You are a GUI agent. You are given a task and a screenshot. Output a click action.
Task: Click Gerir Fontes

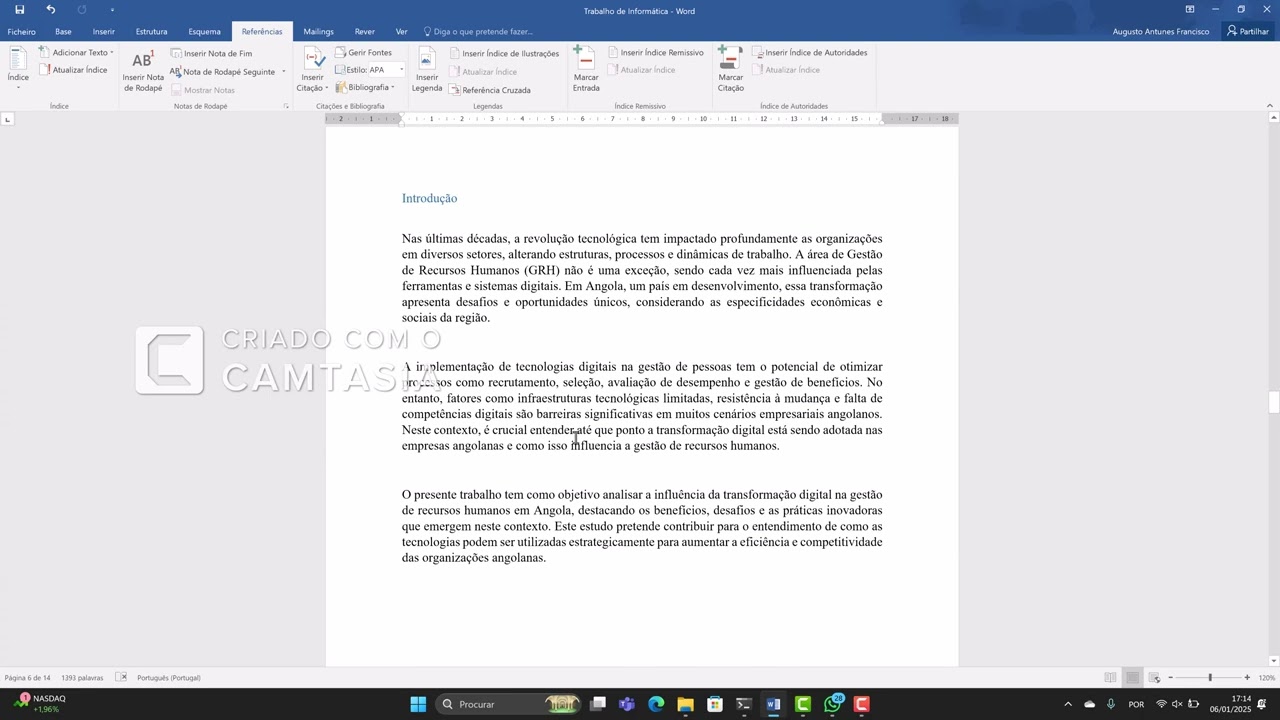[363, 52]
